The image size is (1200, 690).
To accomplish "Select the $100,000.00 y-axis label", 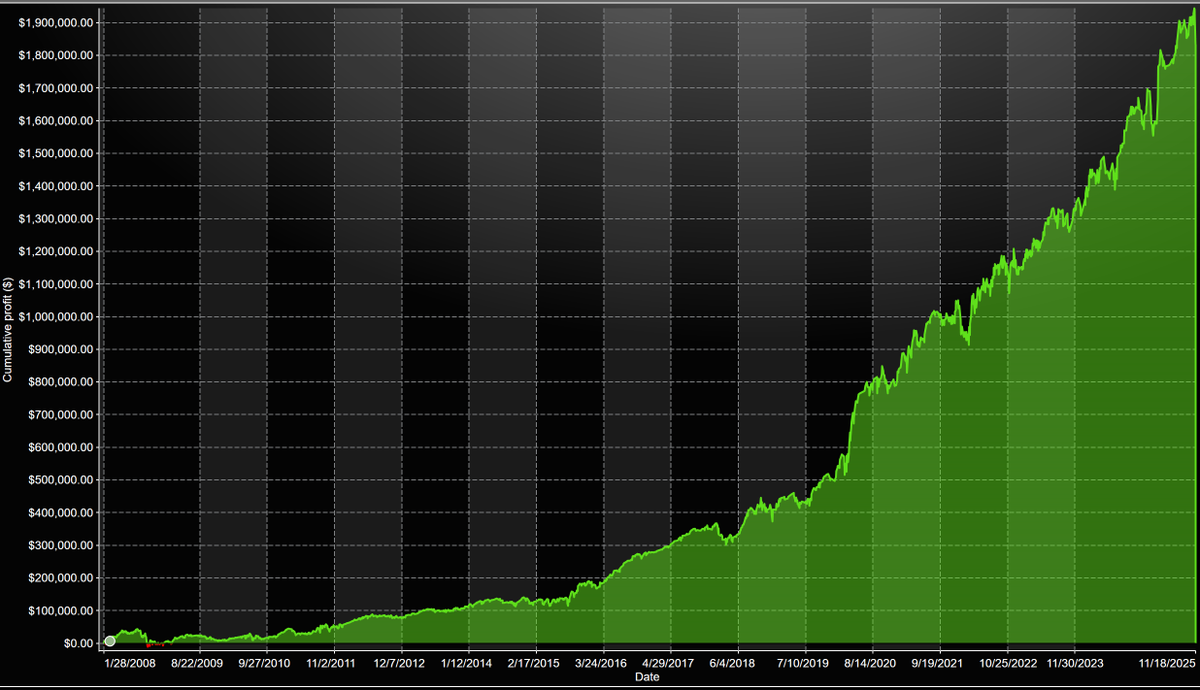I will [63, 610].
